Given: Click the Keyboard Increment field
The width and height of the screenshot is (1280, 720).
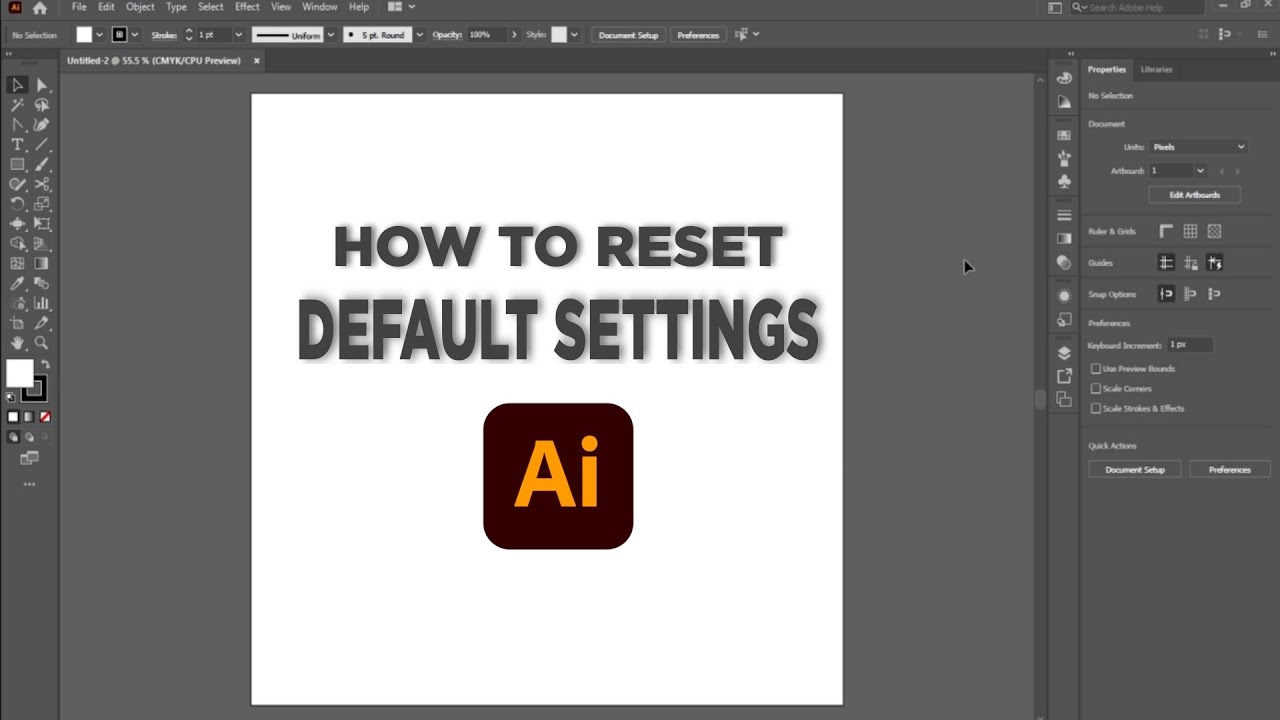Looking at the screenshot, I should [x=1189, y=345].
